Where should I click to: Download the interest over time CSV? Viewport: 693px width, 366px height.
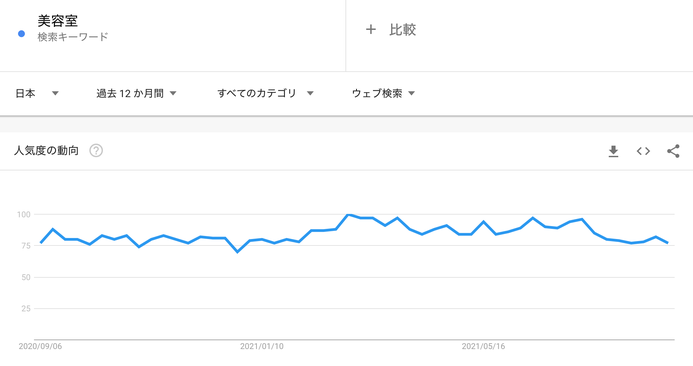tap(613, 151)
